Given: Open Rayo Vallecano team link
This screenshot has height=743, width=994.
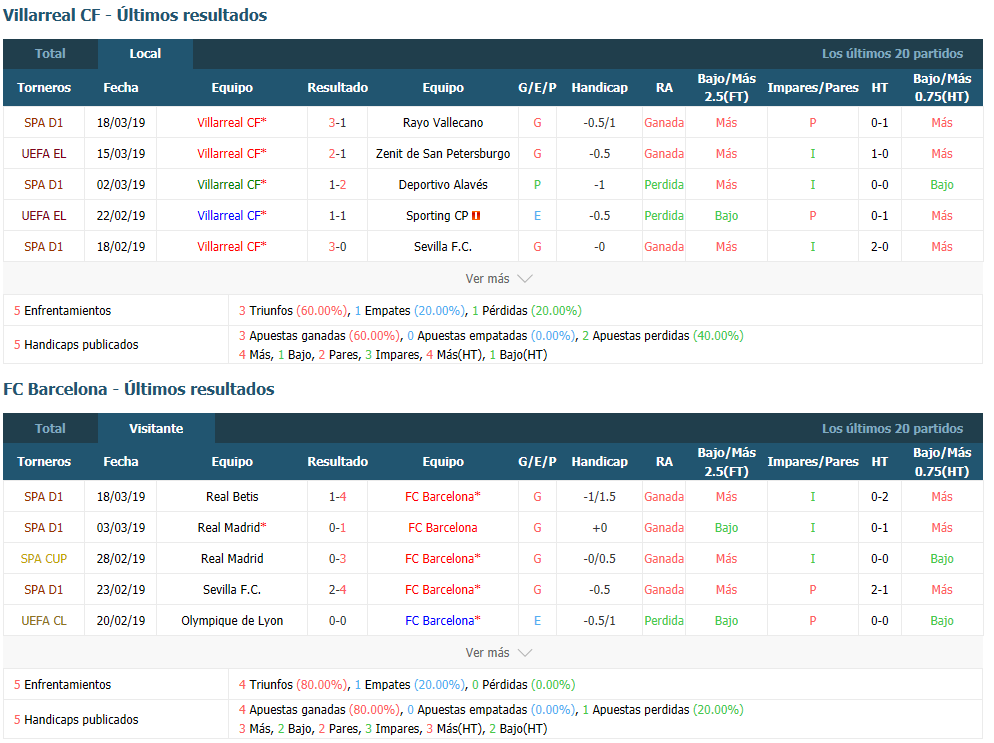Looking at the screenshot, I should coord(442,122).
